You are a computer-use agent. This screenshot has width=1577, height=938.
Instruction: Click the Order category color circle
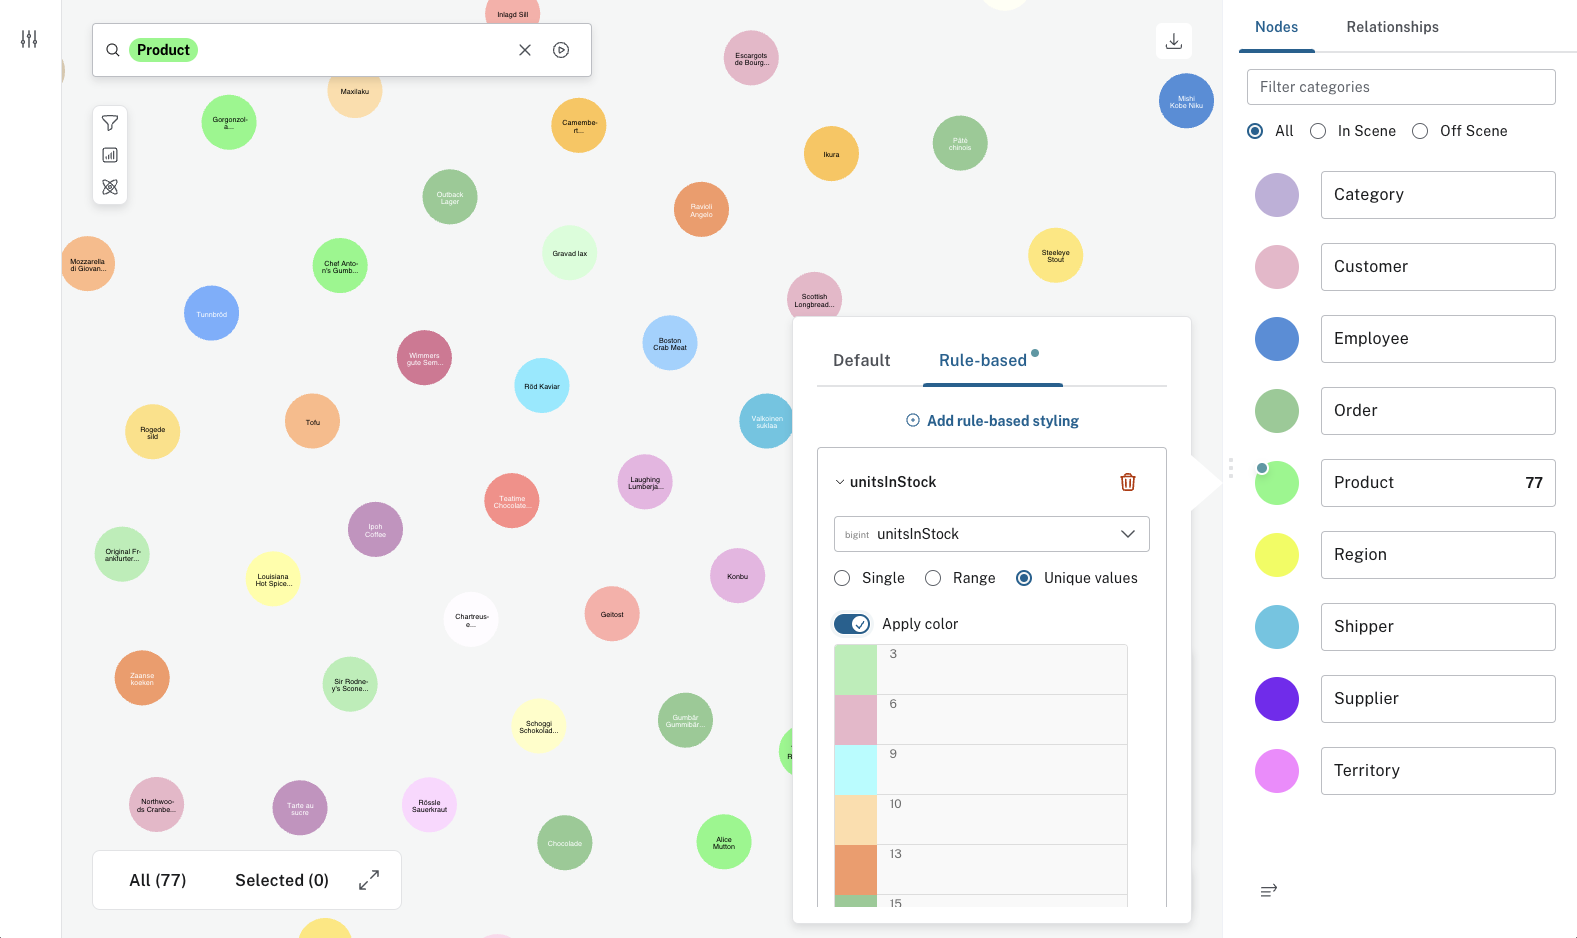pyautogui.click(x=1277, y=411)
